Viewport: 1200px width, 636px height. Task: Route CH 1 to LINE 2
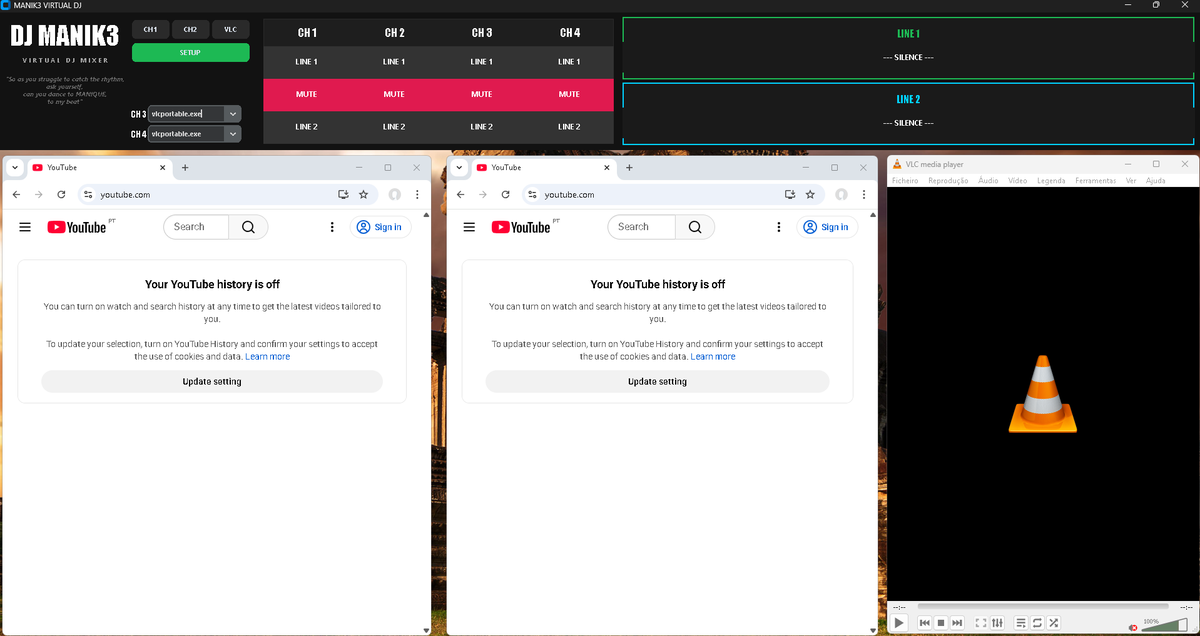(307, 127)
